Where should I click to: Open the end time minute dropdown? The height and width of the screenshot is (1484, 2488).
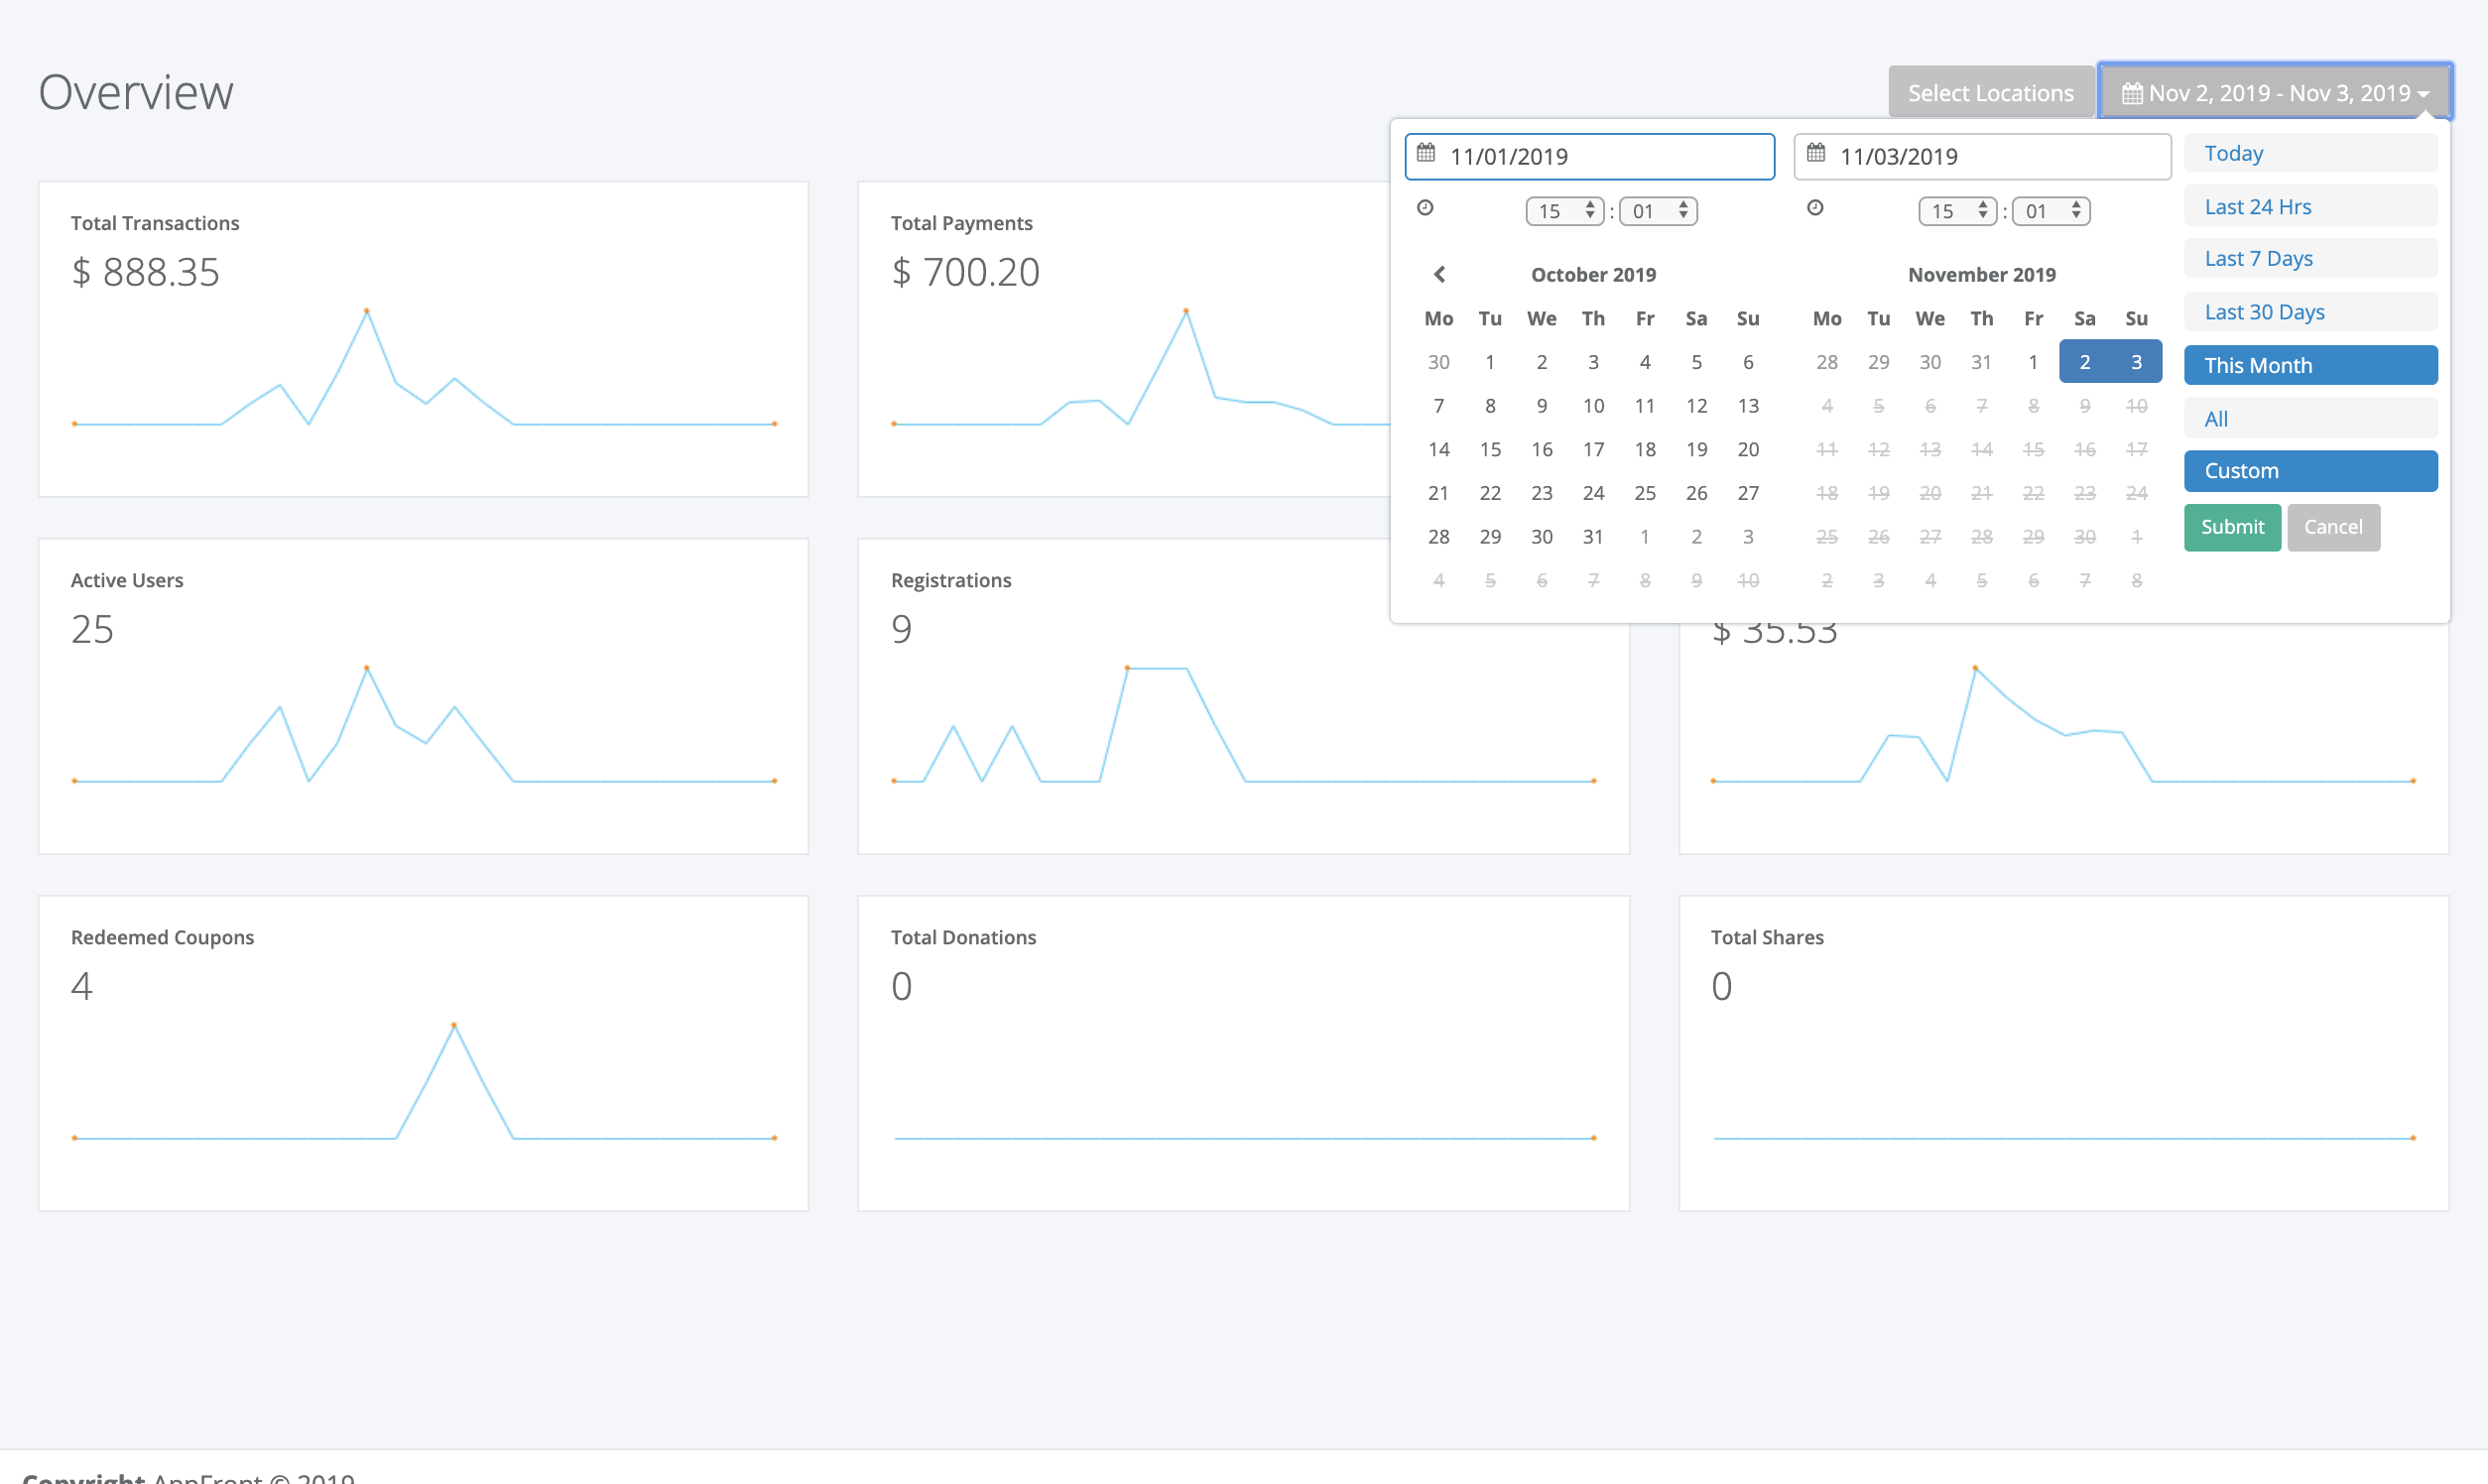coord(2051,211)
